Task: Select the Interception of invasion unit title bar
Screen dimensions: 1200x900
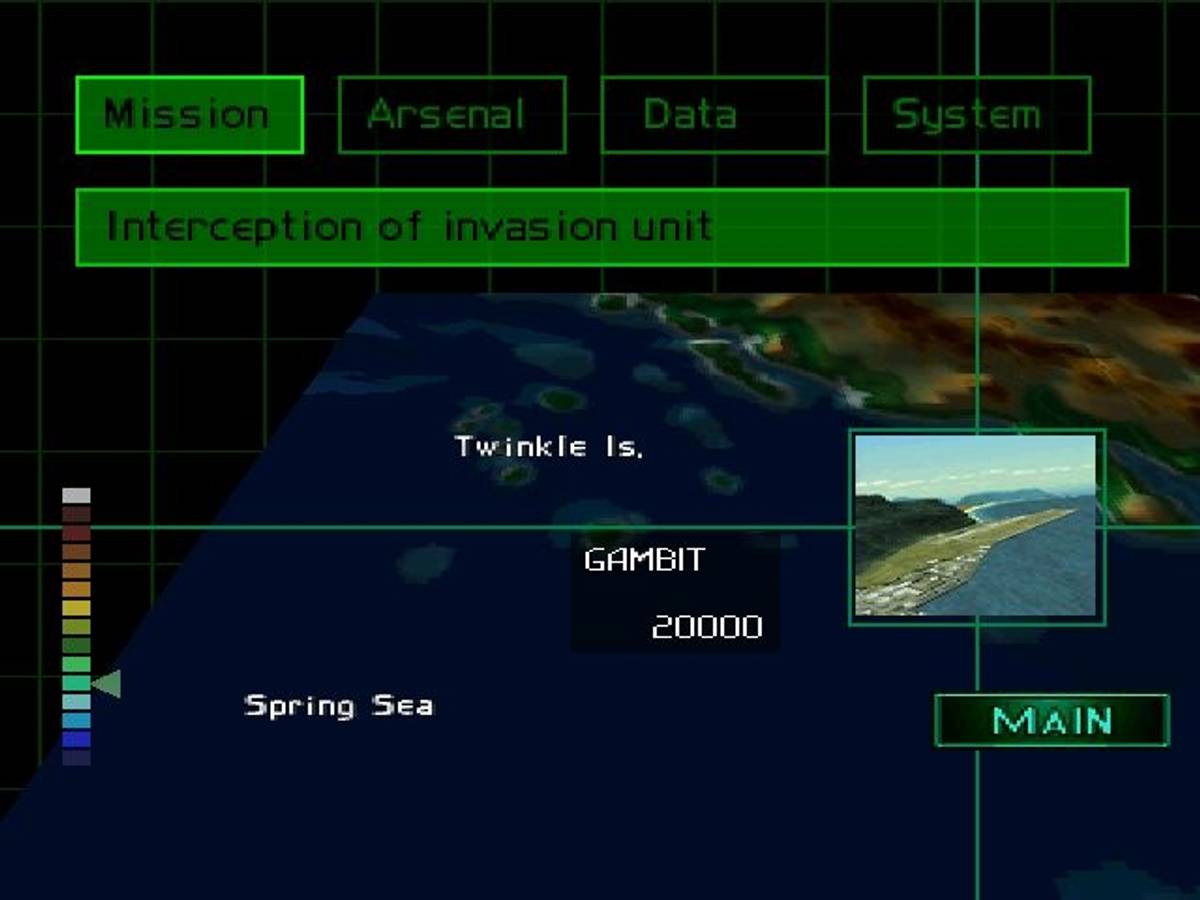Action: [602, 228]
